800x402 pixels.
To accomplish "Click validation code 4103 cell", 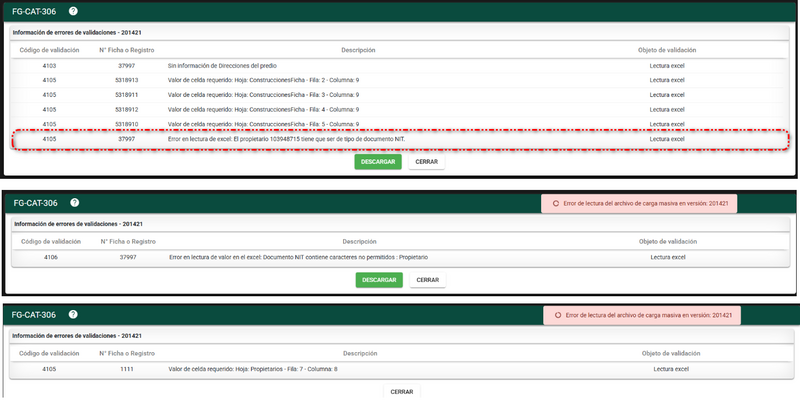I will point(49,66).
